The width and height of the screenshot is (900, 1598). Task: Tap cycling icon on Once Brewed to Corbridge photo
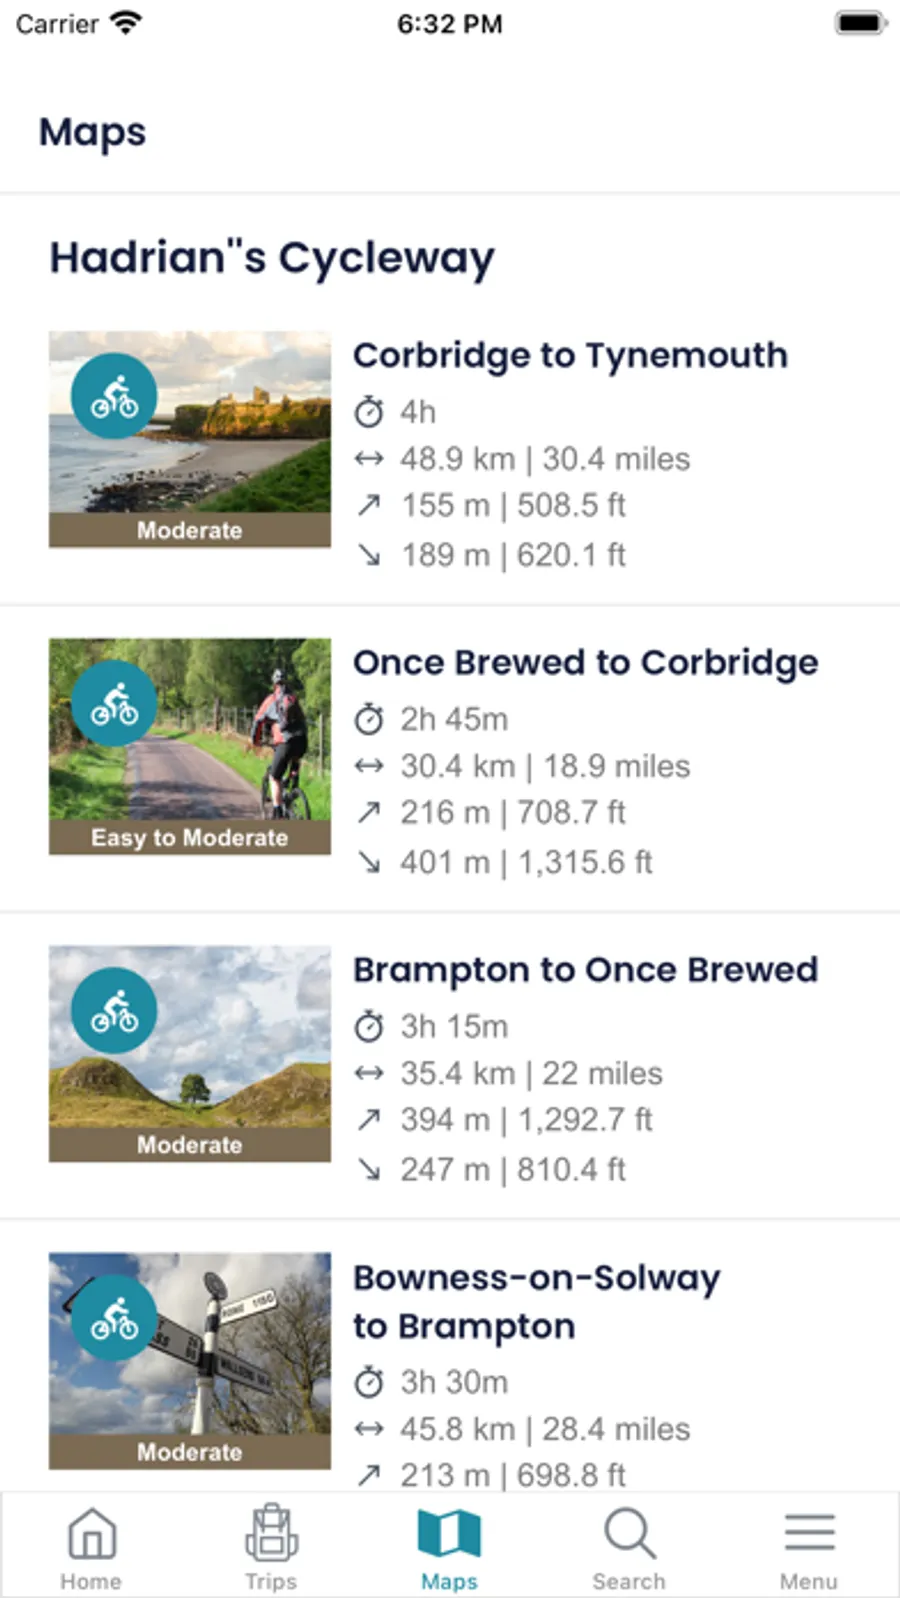(114, 703)
